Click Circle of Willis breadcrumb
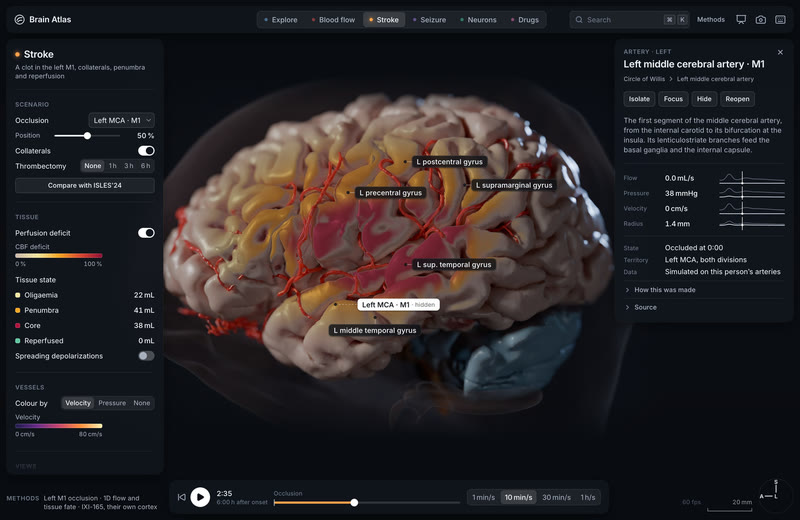 644,79
